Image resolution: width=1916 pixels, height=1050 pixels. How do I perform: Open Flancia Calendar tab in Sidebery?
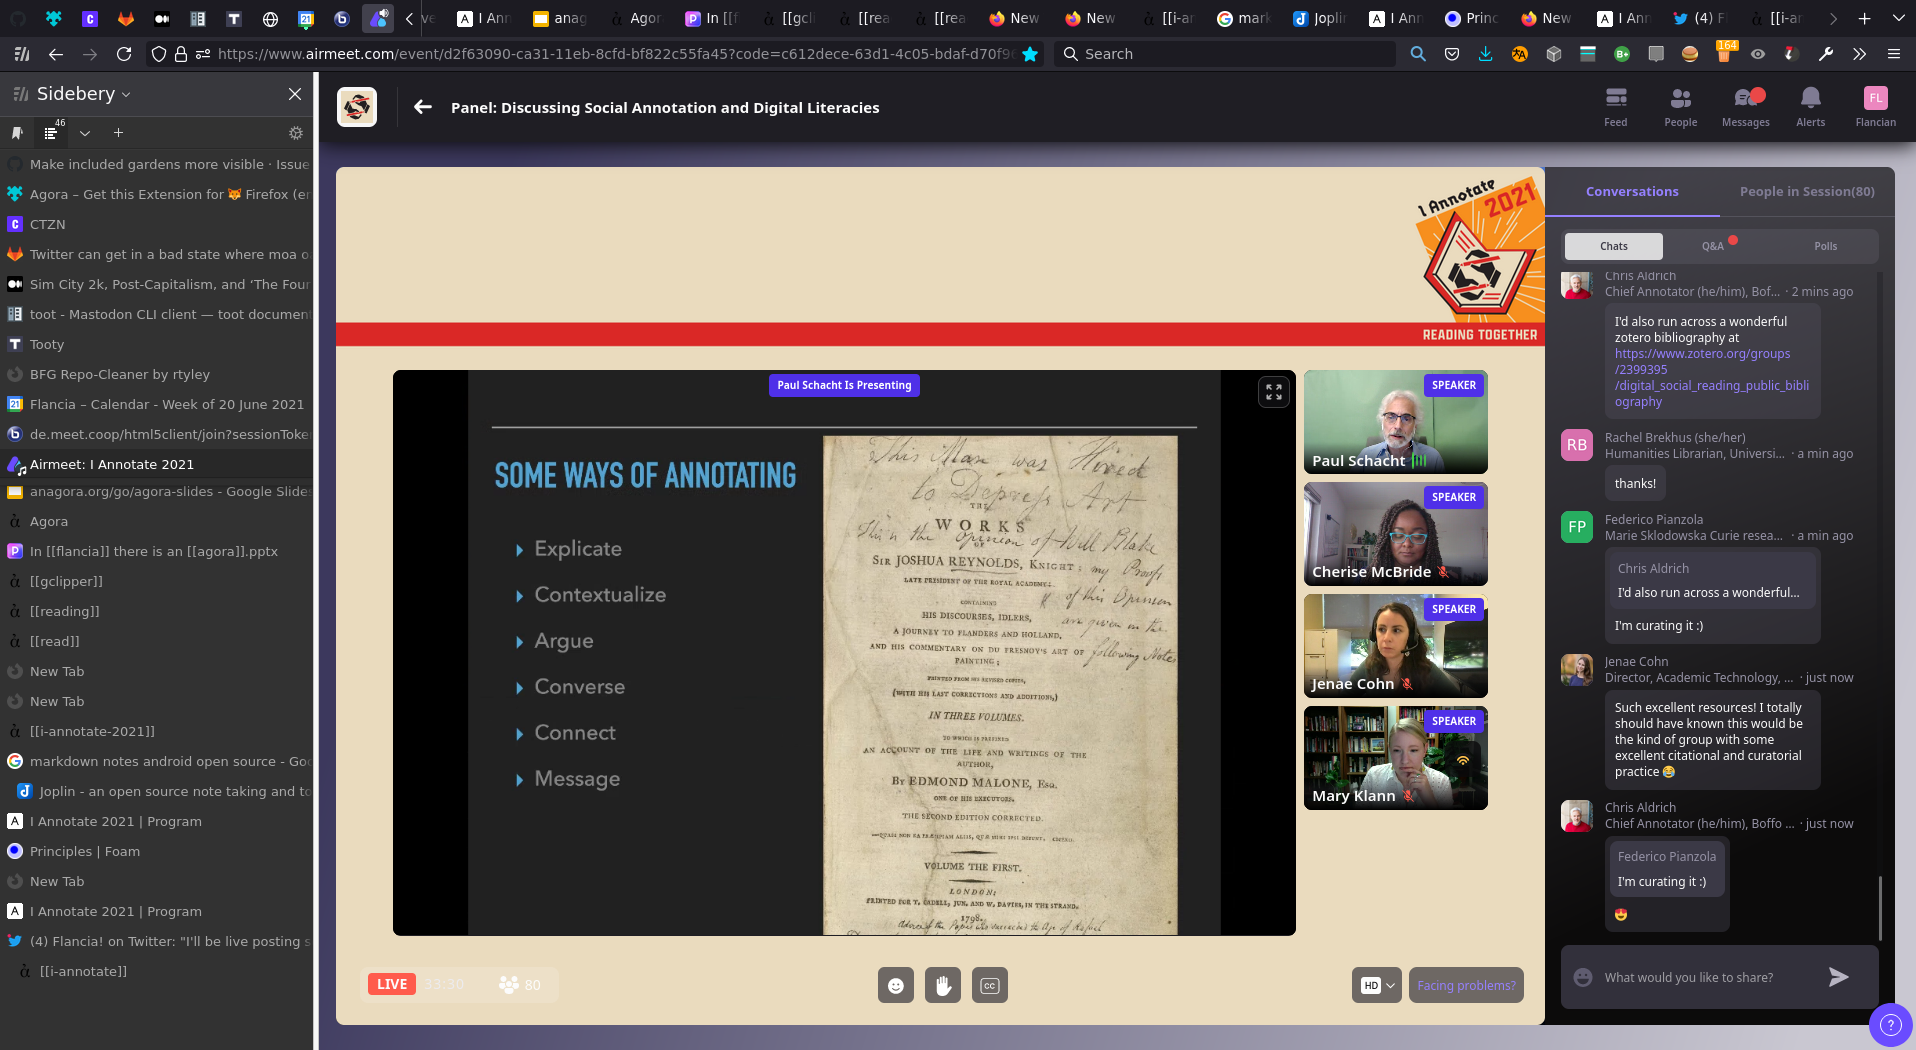click(157, 404)
